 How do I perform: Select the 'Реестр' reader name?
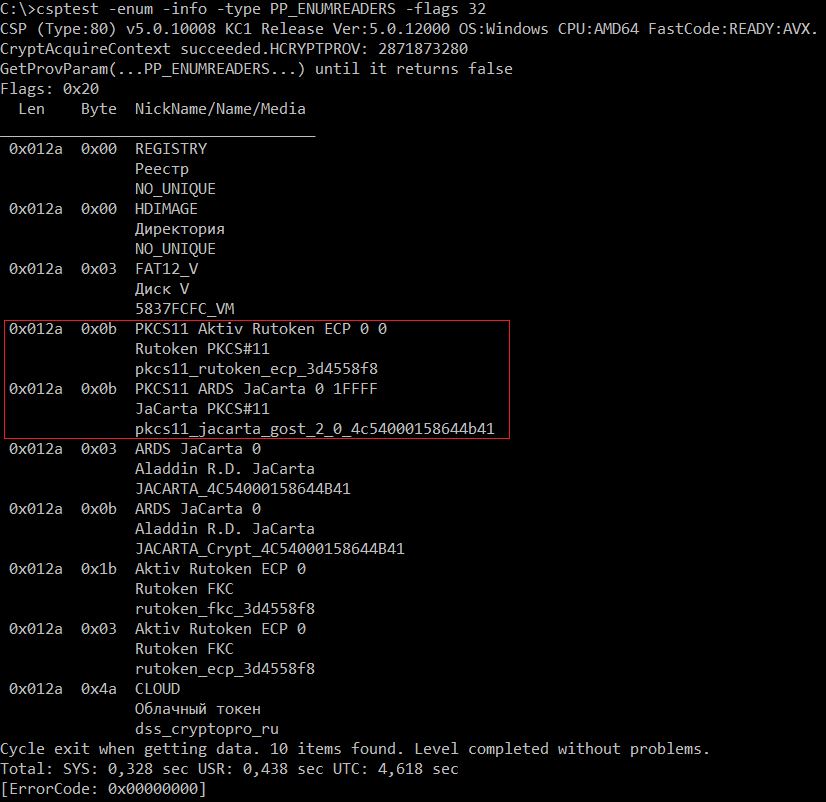[x=162, y=169]
